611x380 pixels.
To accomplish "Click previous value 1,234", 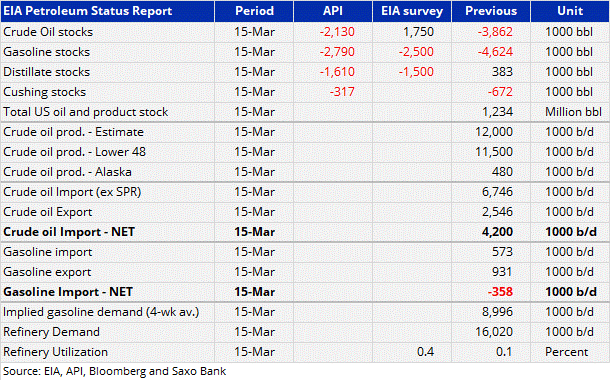I will (x=497, y=112).
